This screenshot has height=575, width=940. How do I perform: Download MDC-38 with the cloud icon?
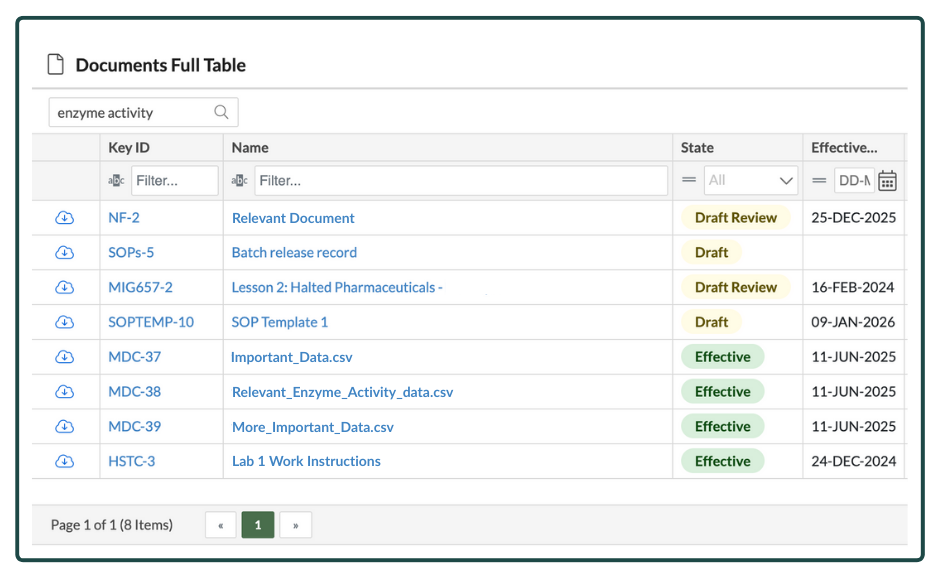(x=65, y=392)
